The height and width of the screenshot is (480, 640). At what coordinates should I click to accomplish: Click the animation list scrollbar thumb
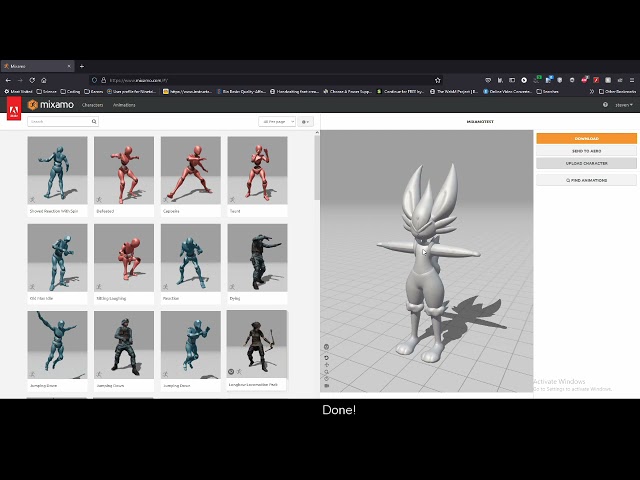click(317, 167)
